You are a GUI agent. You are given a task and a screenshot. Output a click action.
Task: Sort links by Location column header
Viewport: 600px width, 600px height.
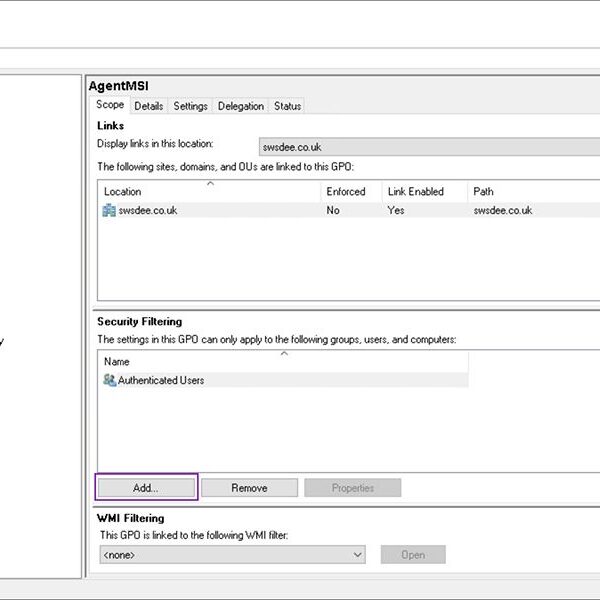123,191
